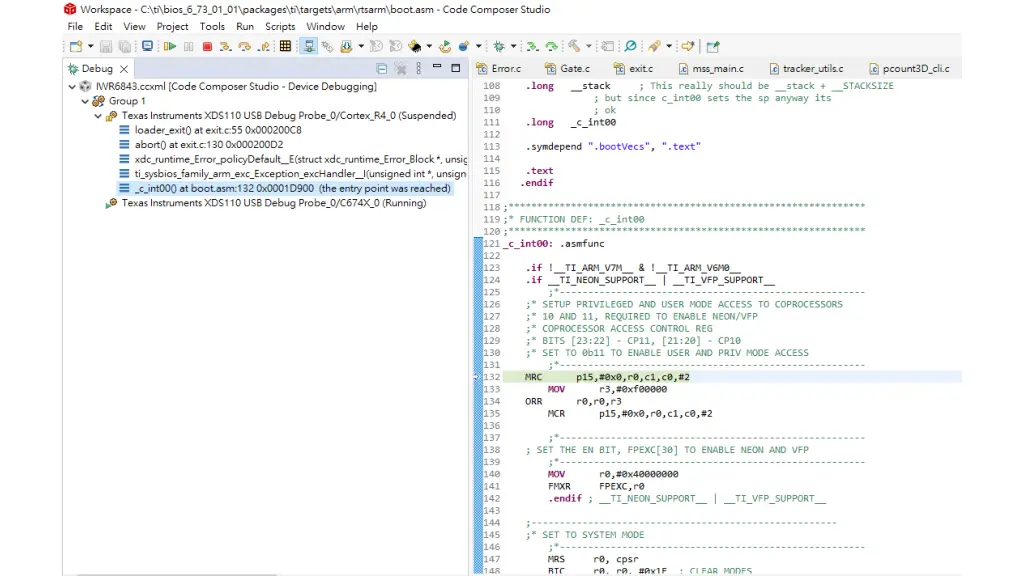Open the Build hammer dropdown arrow
Screen dimensions: 1024x576
point(588,46)
